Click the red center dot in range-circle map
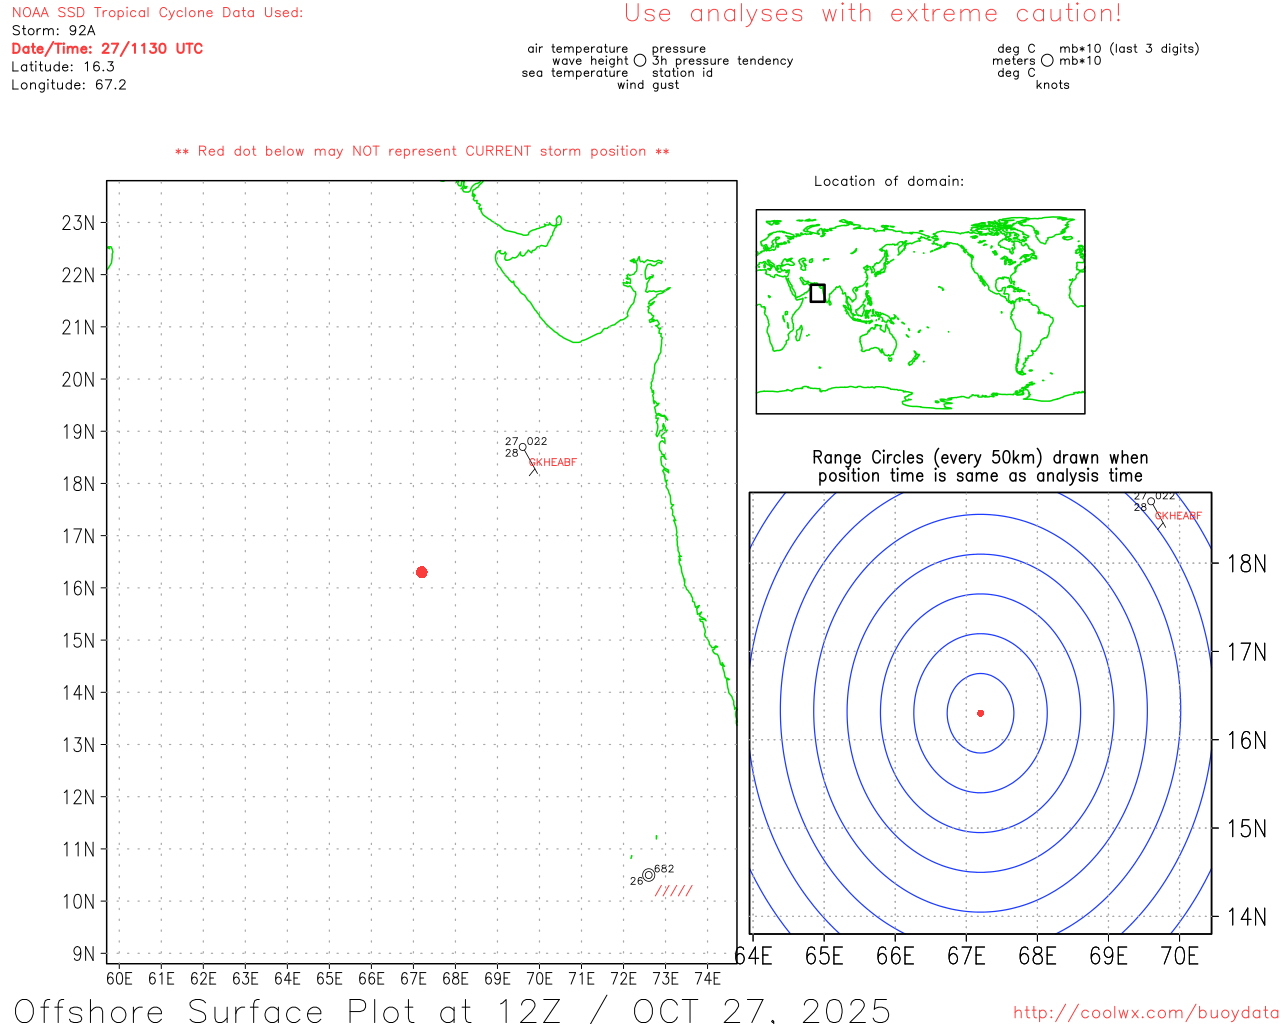1280x1024 pixels. pos(980,713)
